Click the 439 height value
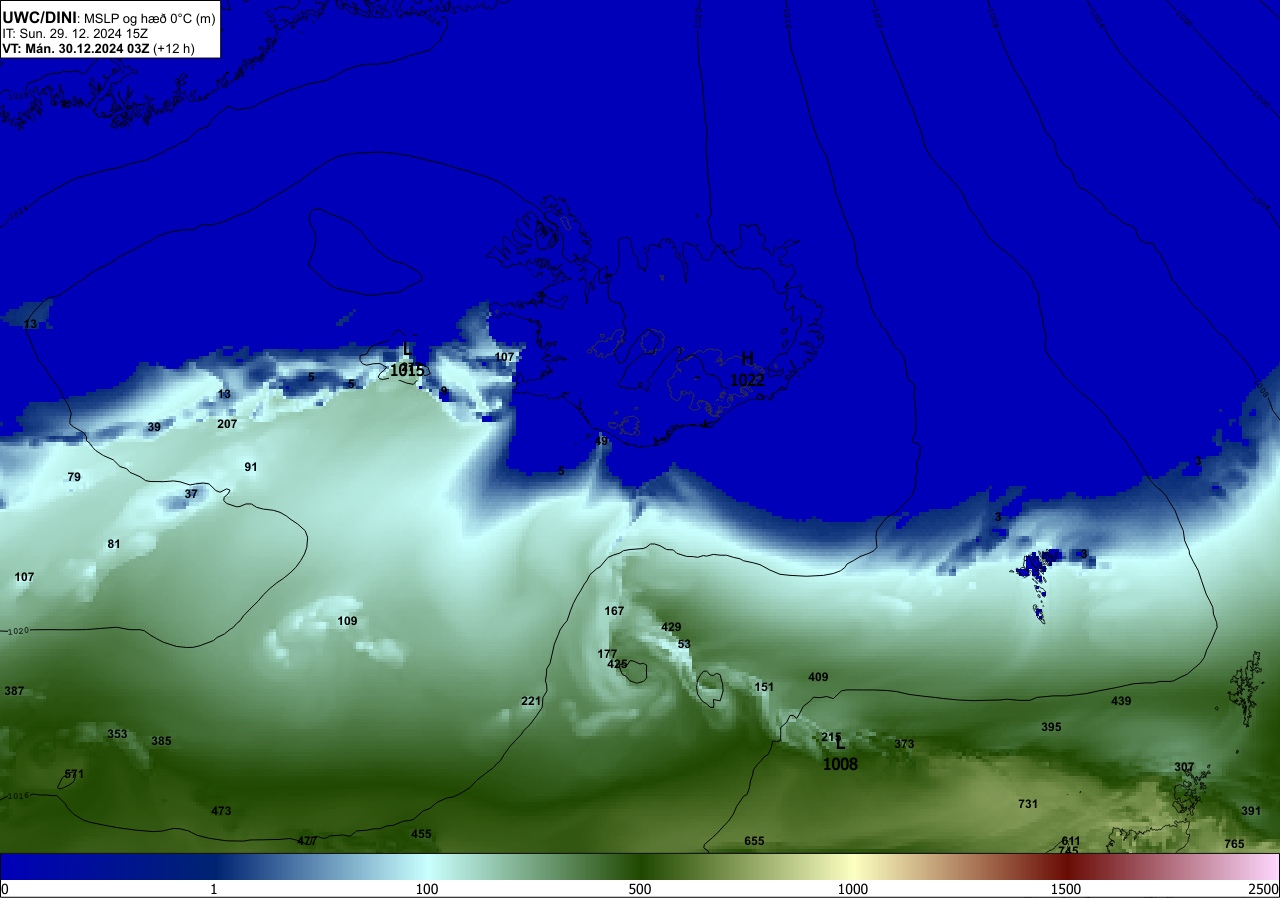Viewport: 1280px width, 898px height. pyautogui.click(x=1121, y=701)
